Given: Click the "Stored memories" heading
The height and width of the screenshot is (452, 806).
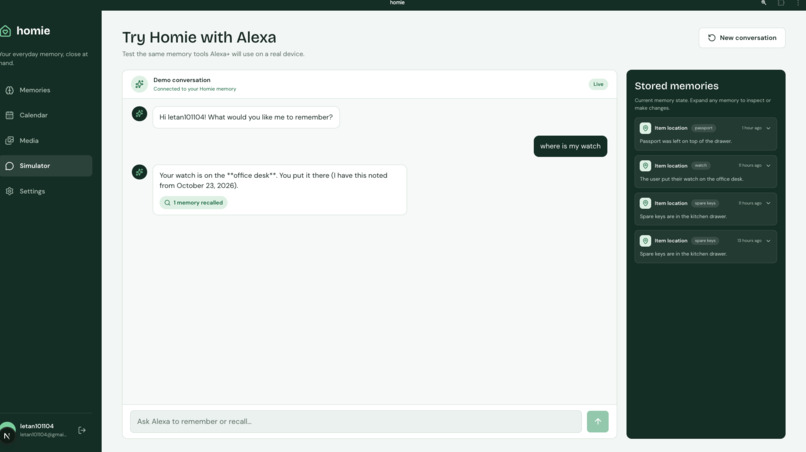Looking at the screenshot, I should click(676, 86).
